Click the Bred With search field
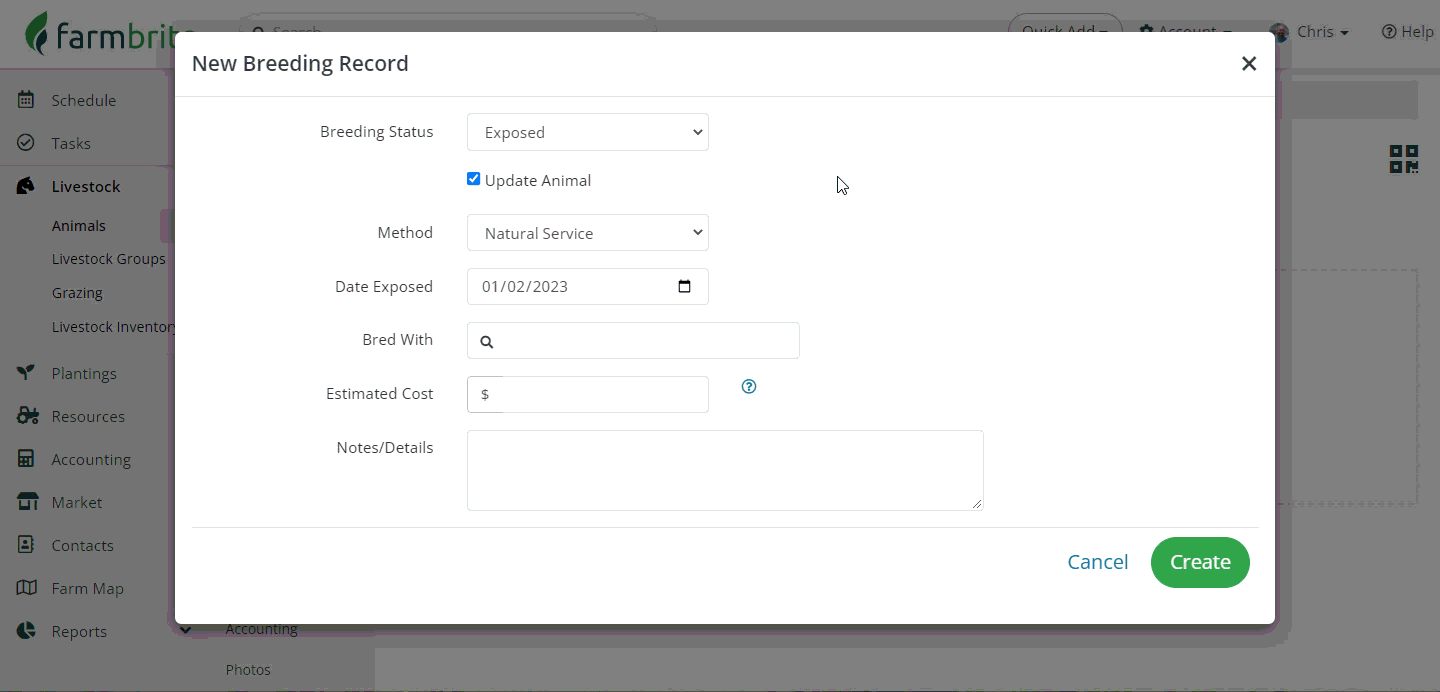 tap(633, 340)
